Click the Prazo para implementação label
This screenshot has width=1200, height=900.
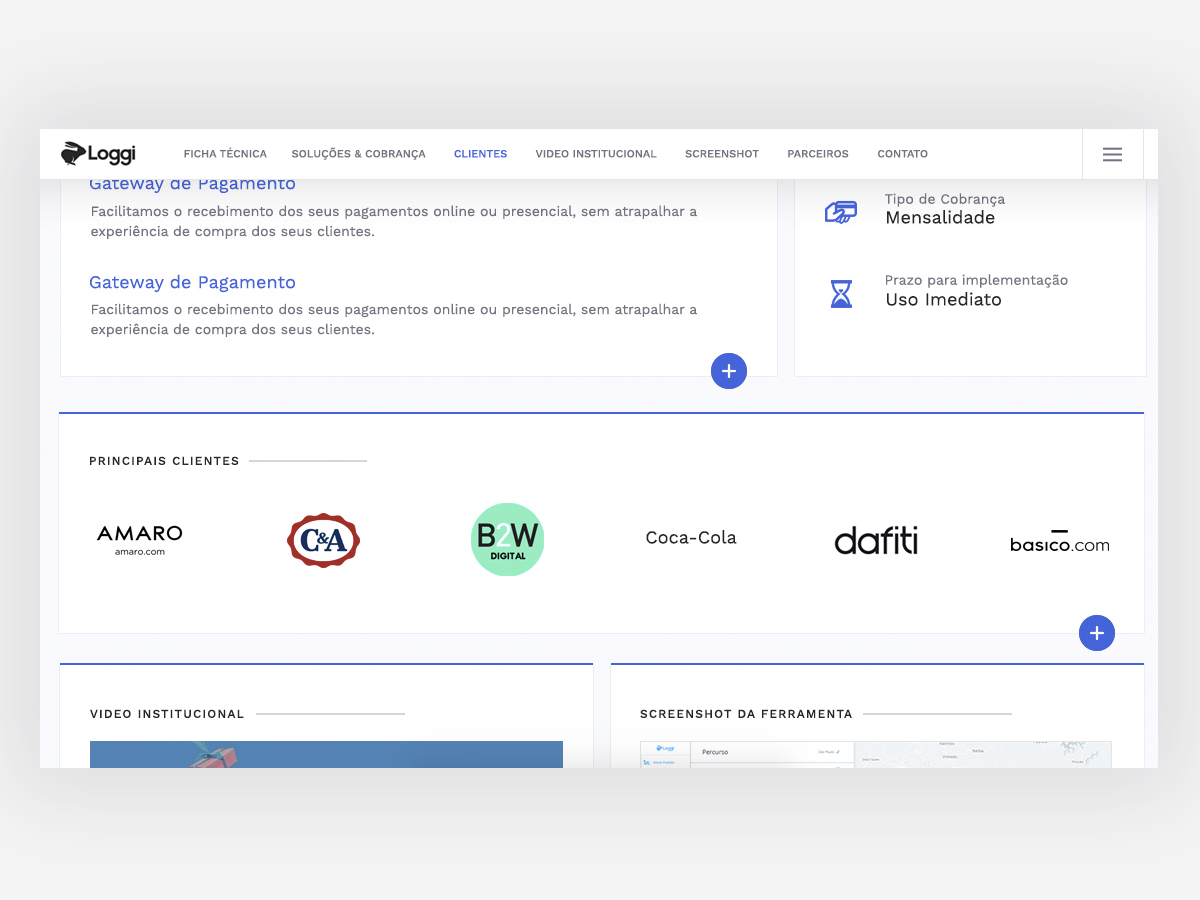click(x=976, y=281)
